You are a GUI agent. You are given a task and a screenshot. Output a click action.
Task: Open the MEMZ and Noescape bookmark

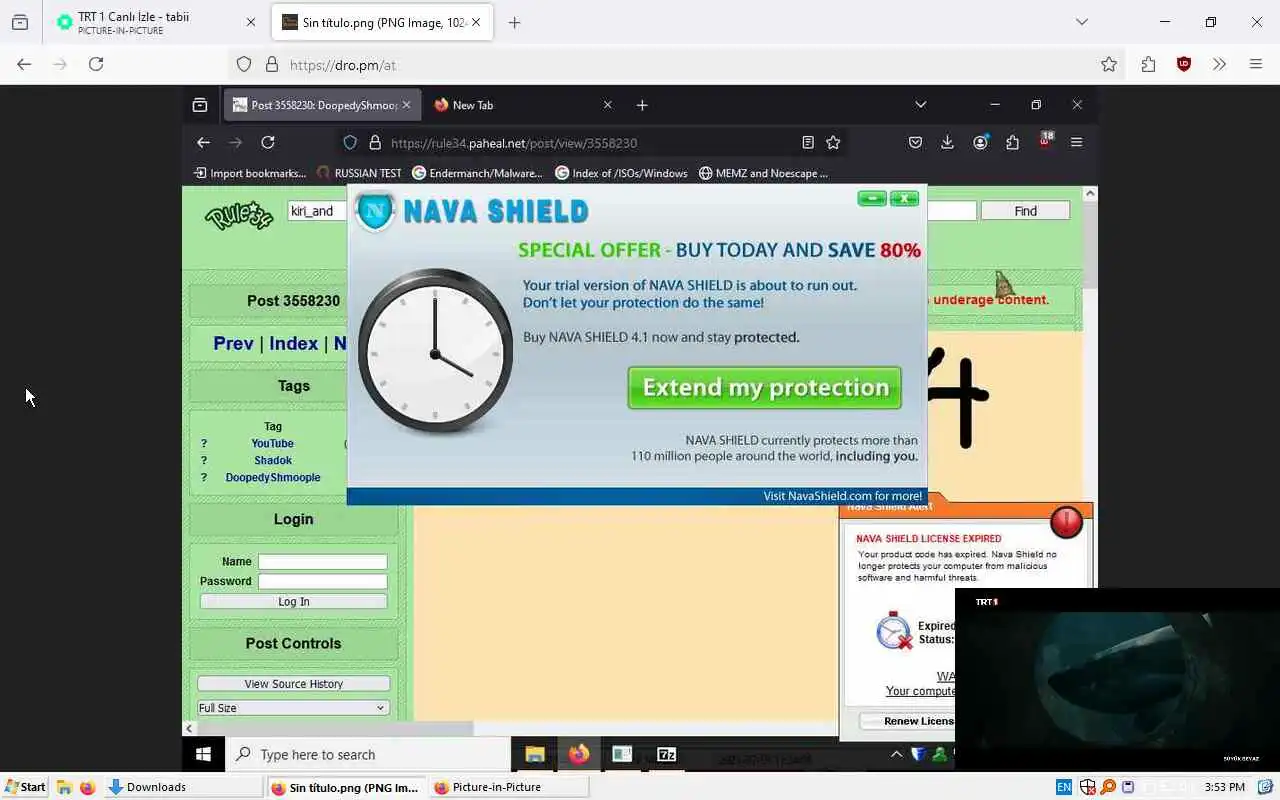tap(763, 173)
